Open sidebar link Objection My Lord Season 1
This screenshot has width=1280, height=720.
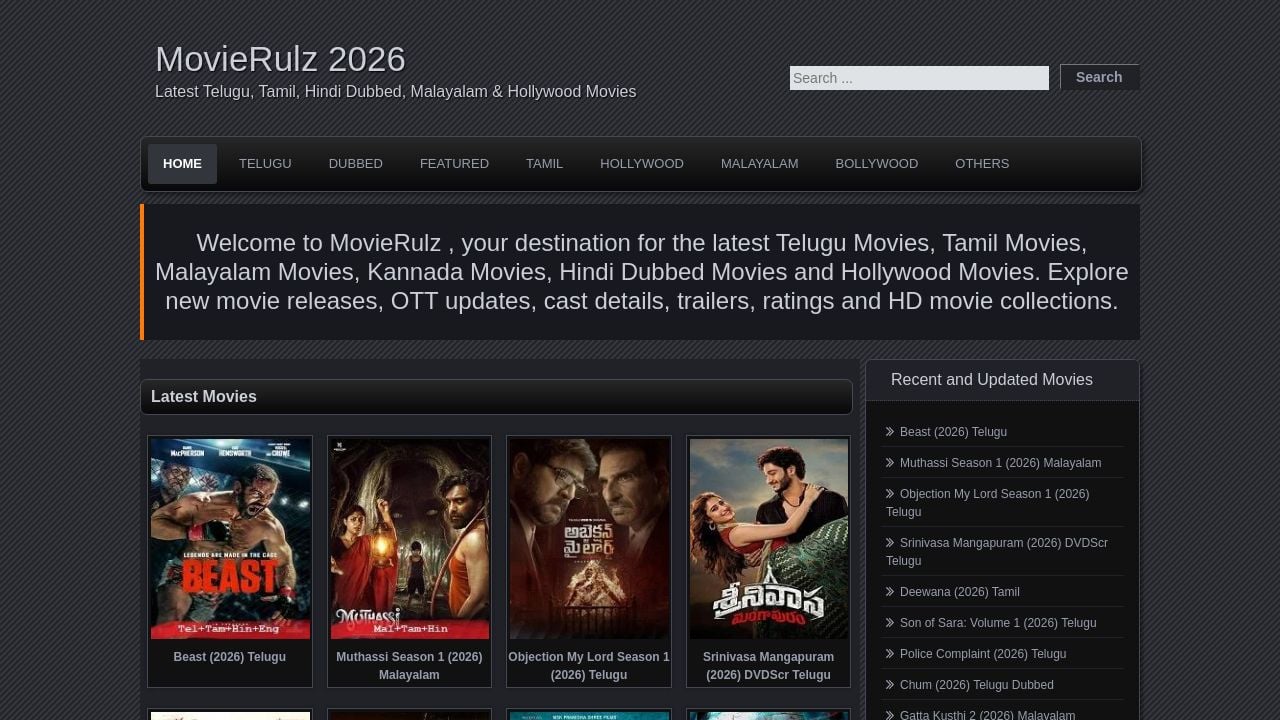pos(987,503)
